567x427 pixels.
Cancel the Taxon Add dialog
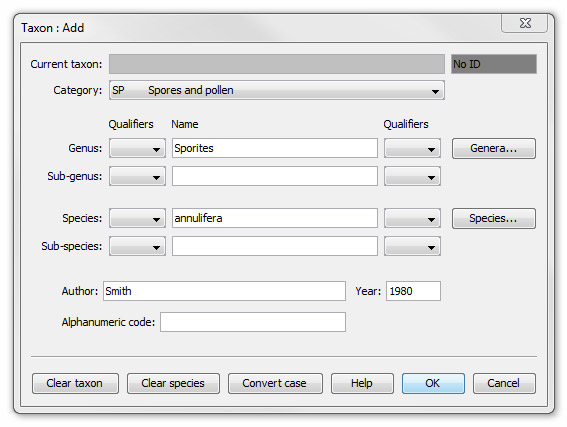(504, 384)
